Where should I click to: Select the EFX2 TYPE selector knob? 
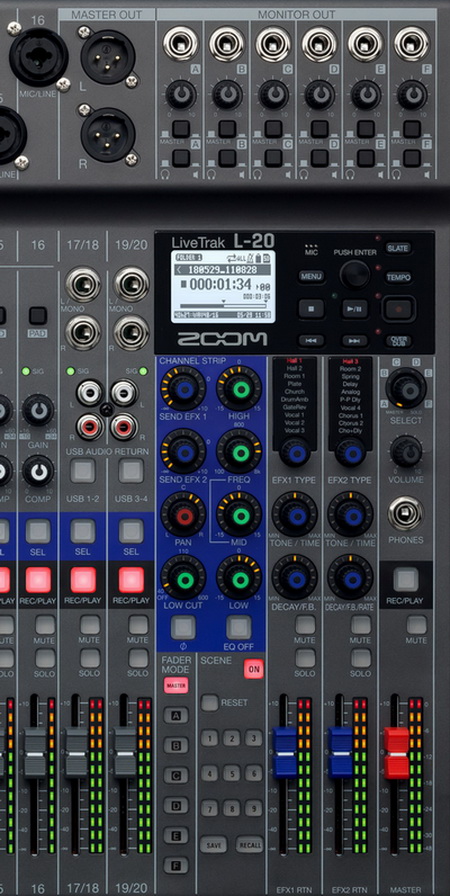pyautogui.click(x=350, y=453)
